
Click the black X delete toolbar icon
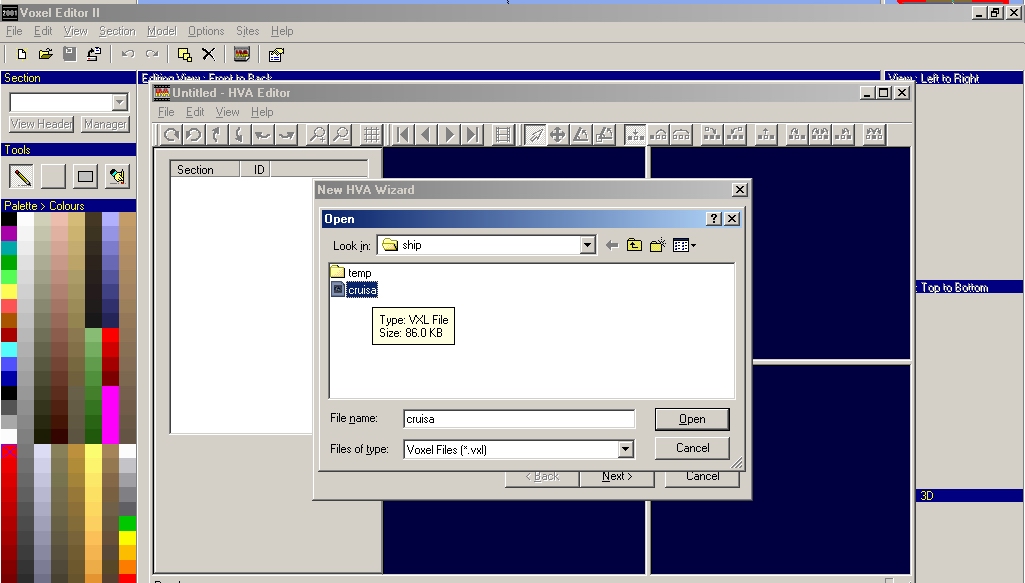(208, 55)
